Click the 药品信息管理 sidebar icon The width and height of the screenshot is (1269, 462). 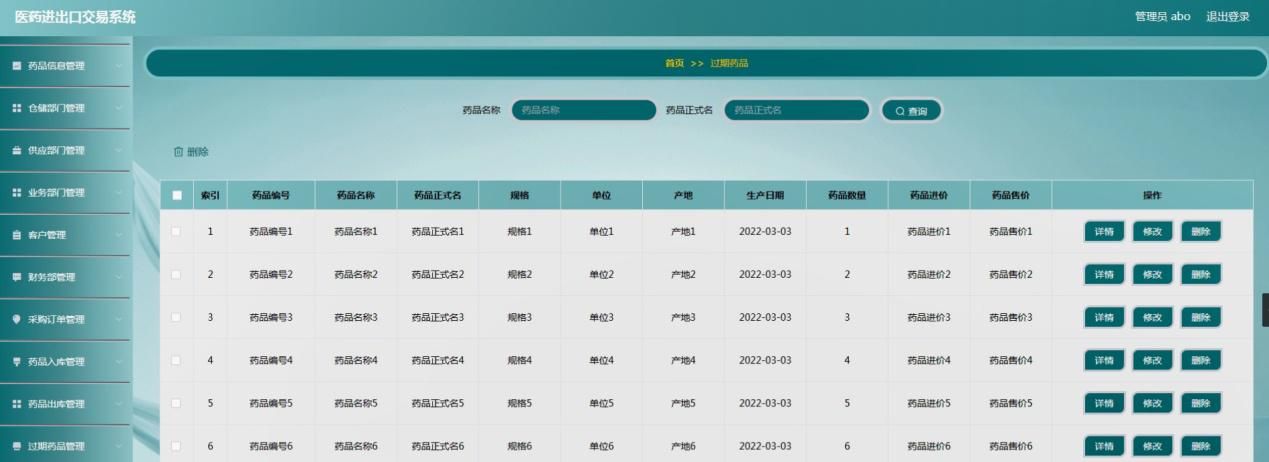pos(17,66)
